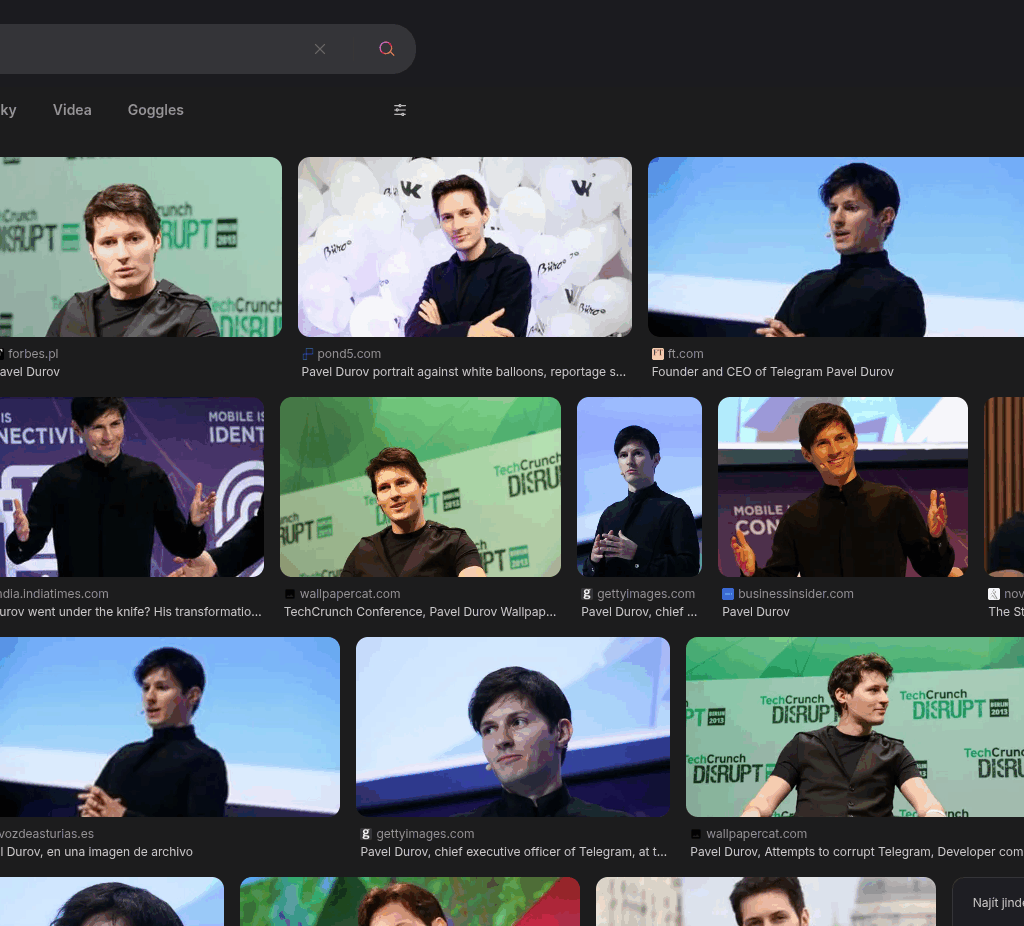Open the narrow gettyimages.com thumbnail in second row

click(x=639, y=487)
